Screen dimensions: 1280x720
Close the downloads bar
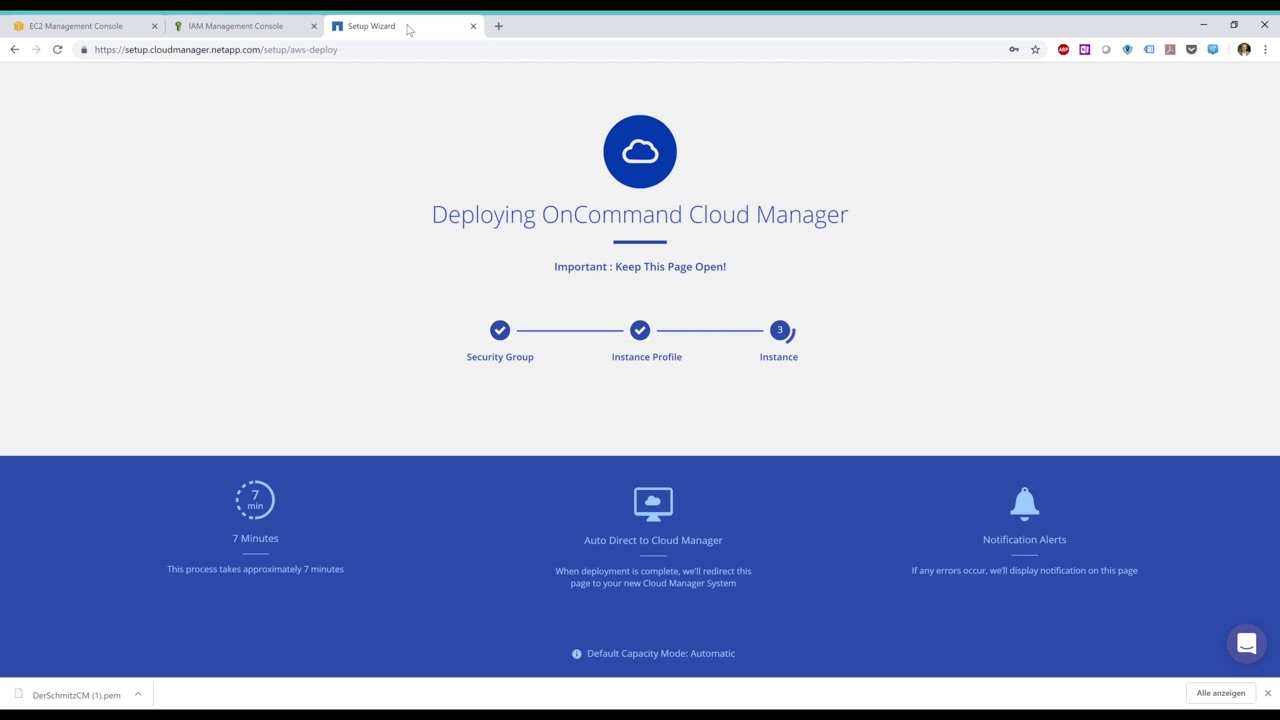click(1267, 693)
